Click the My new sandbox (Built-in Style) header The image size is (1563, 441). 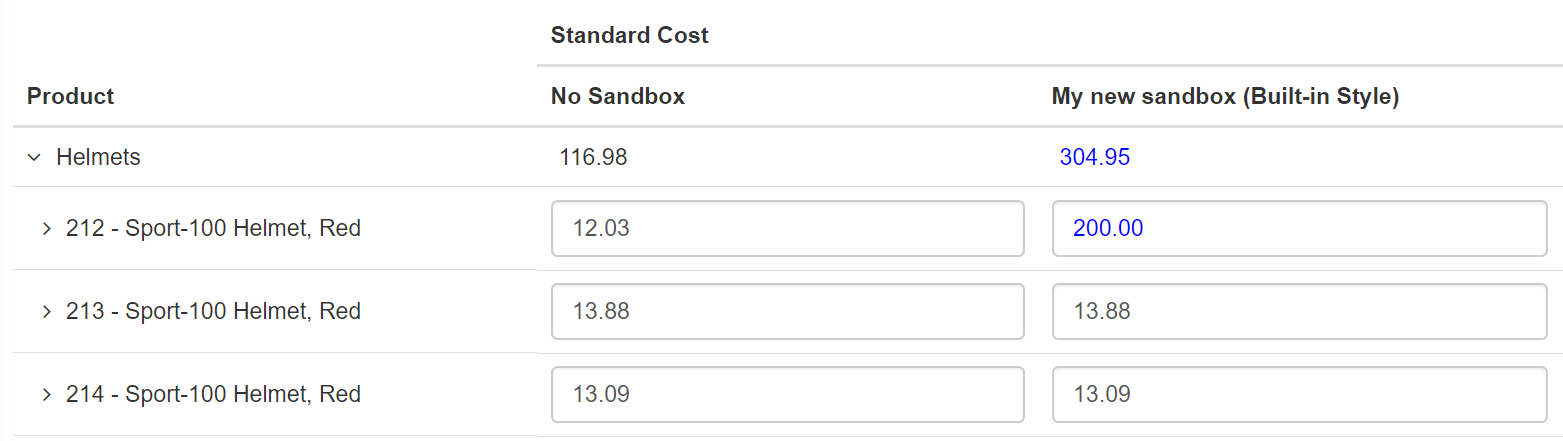pyautogui.click(x=1224, y=96)
